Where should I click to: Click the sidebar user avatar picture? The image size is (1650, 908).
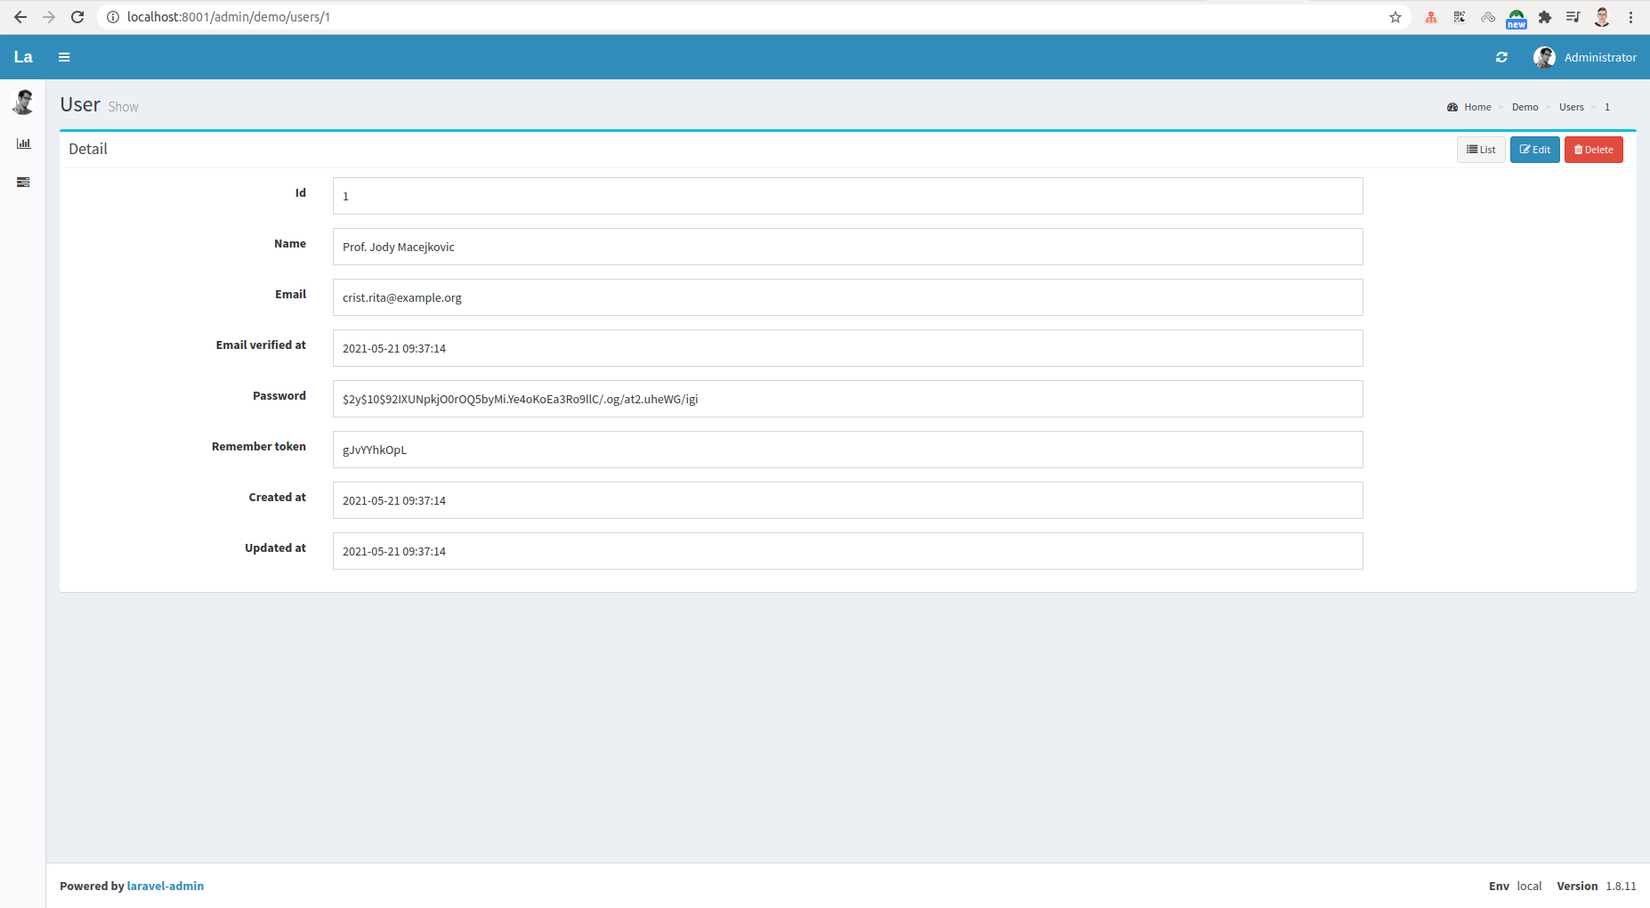(23, 102)
